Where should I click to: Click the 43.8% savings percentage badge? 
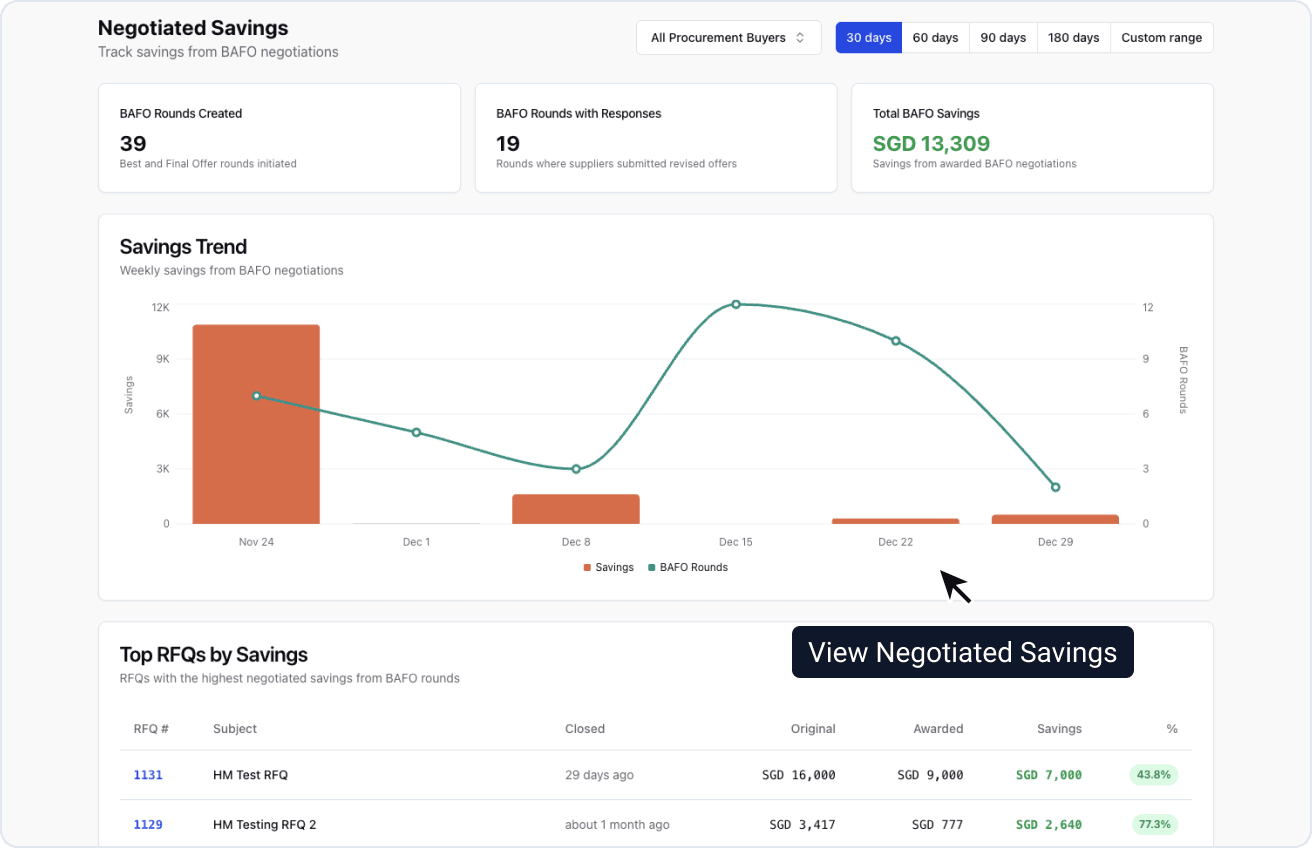pyautogui.click(x=1153, y=774)
